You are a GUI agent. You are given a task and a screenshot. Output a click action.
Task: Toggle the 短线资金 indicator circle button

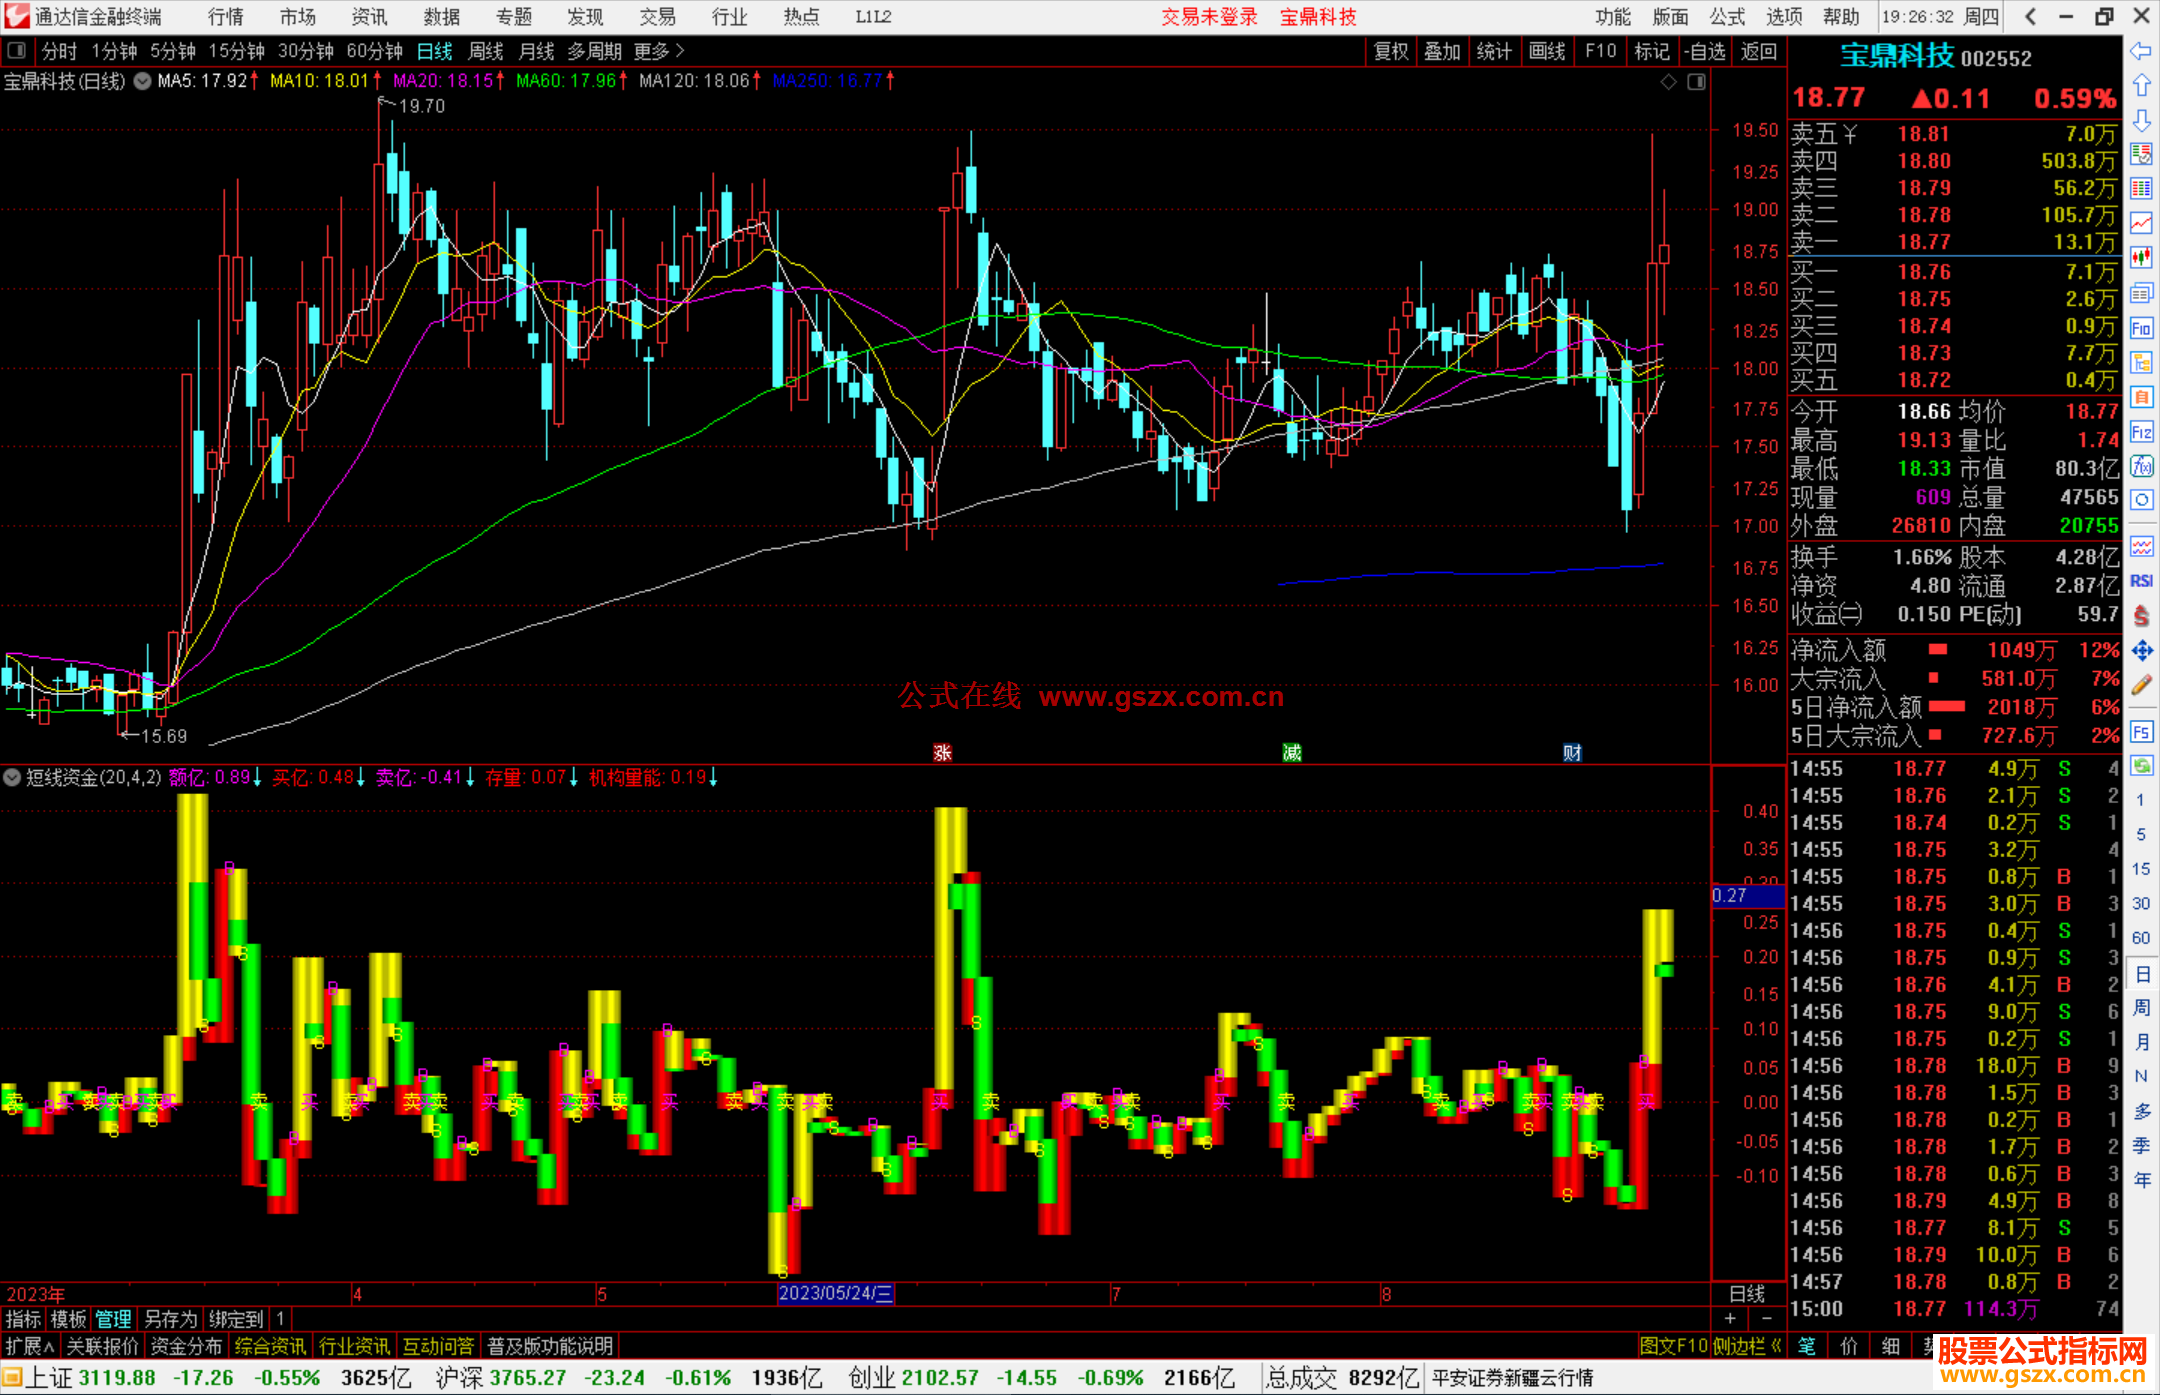click(x=12, y=777)
